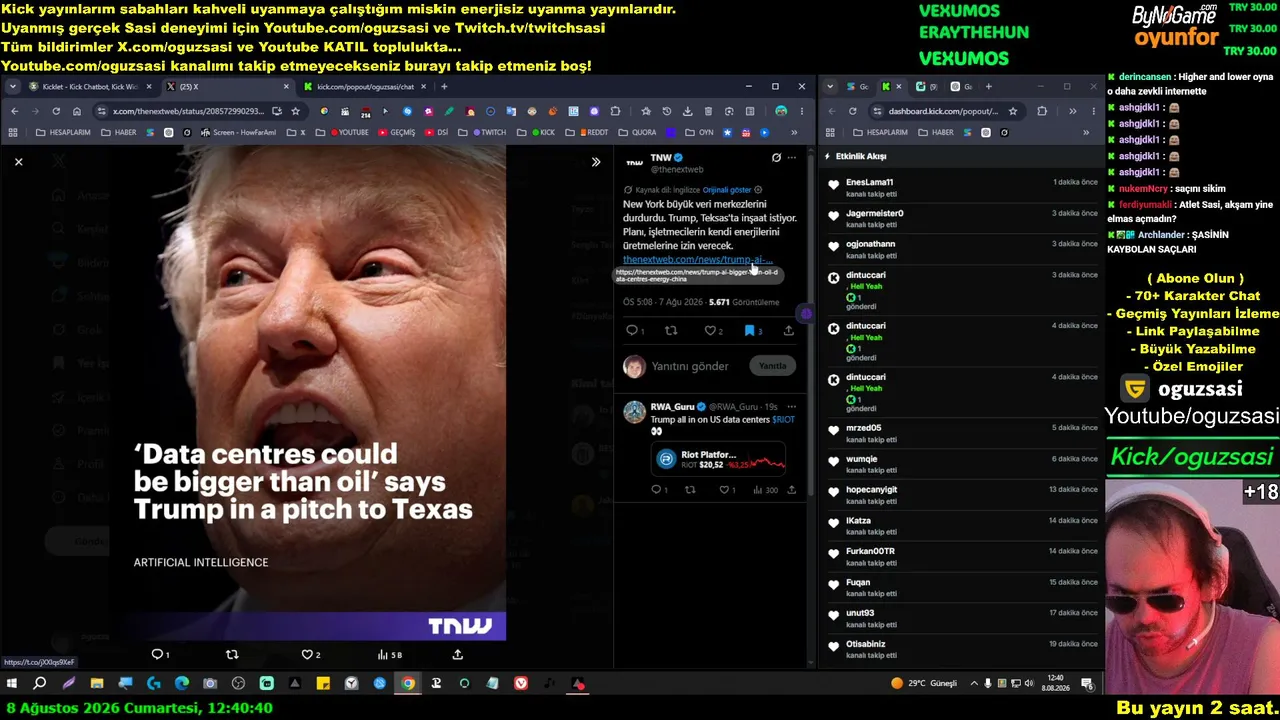Image resolution: width=1280 pixels, height=720 pixels.
Task: Click the dashboard.kick.com address bar
Action: tap(948, 111)
